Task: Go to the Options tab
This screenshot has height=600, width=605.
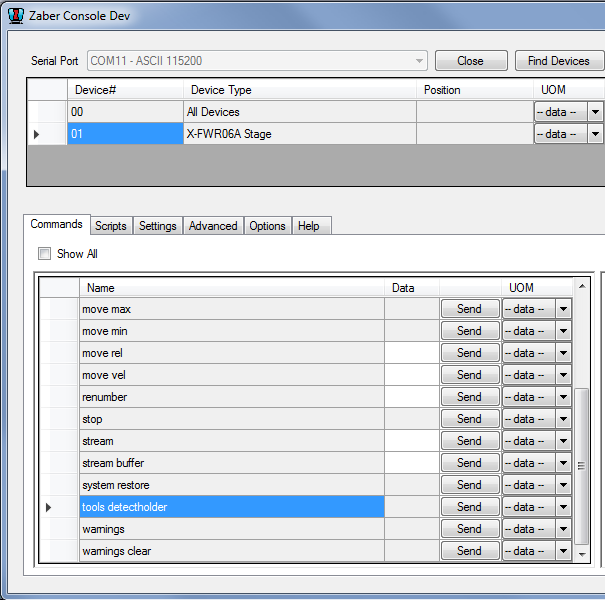Action: (x=267, y=226)
